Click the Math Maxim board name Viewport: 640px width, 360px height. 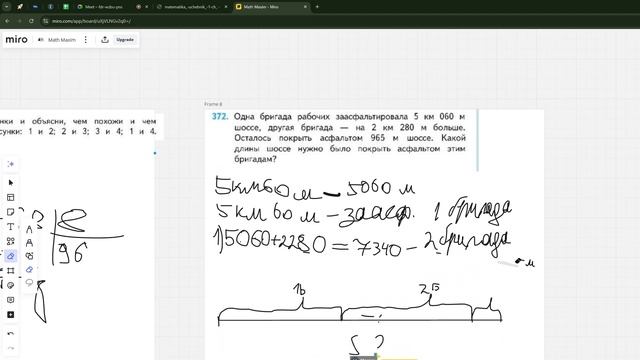point(62,40)
